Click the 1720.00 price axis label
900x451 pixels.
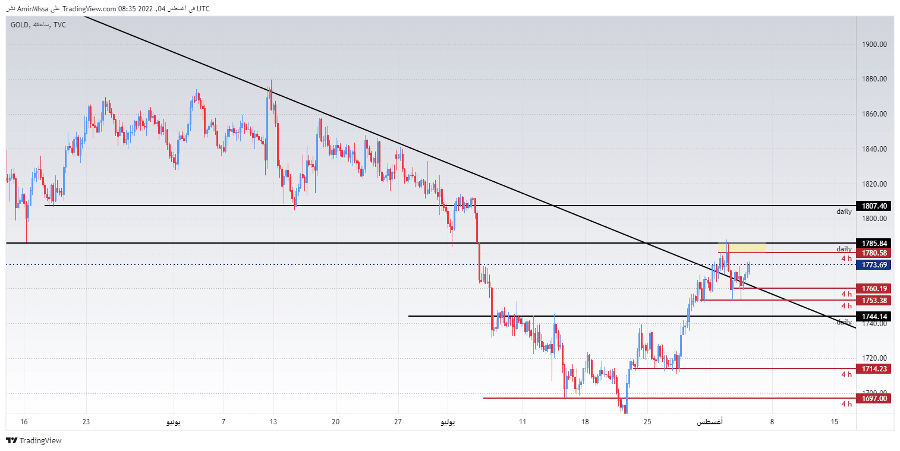click(872, 359)
